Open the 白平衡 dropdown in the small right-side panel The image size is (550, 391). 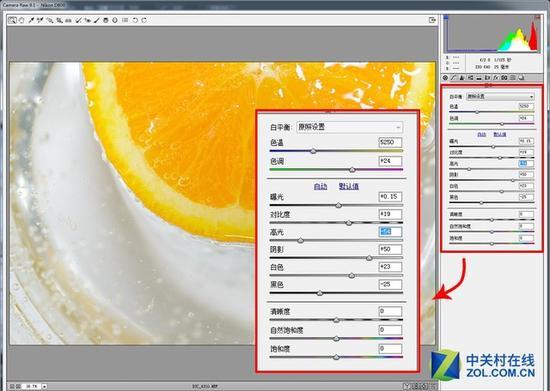500,96
